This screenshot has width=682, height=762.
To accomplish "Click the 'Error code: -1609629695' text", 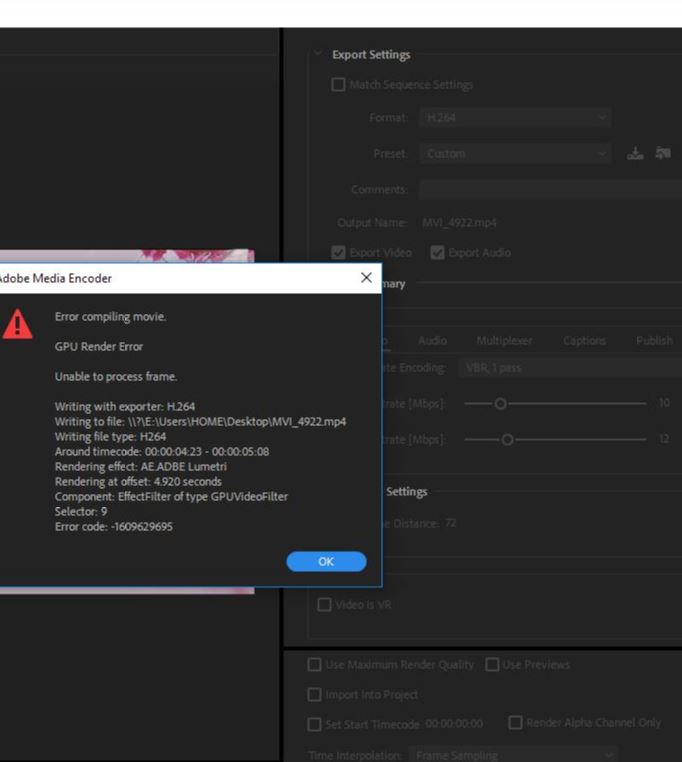I will [x=114, y=526].
